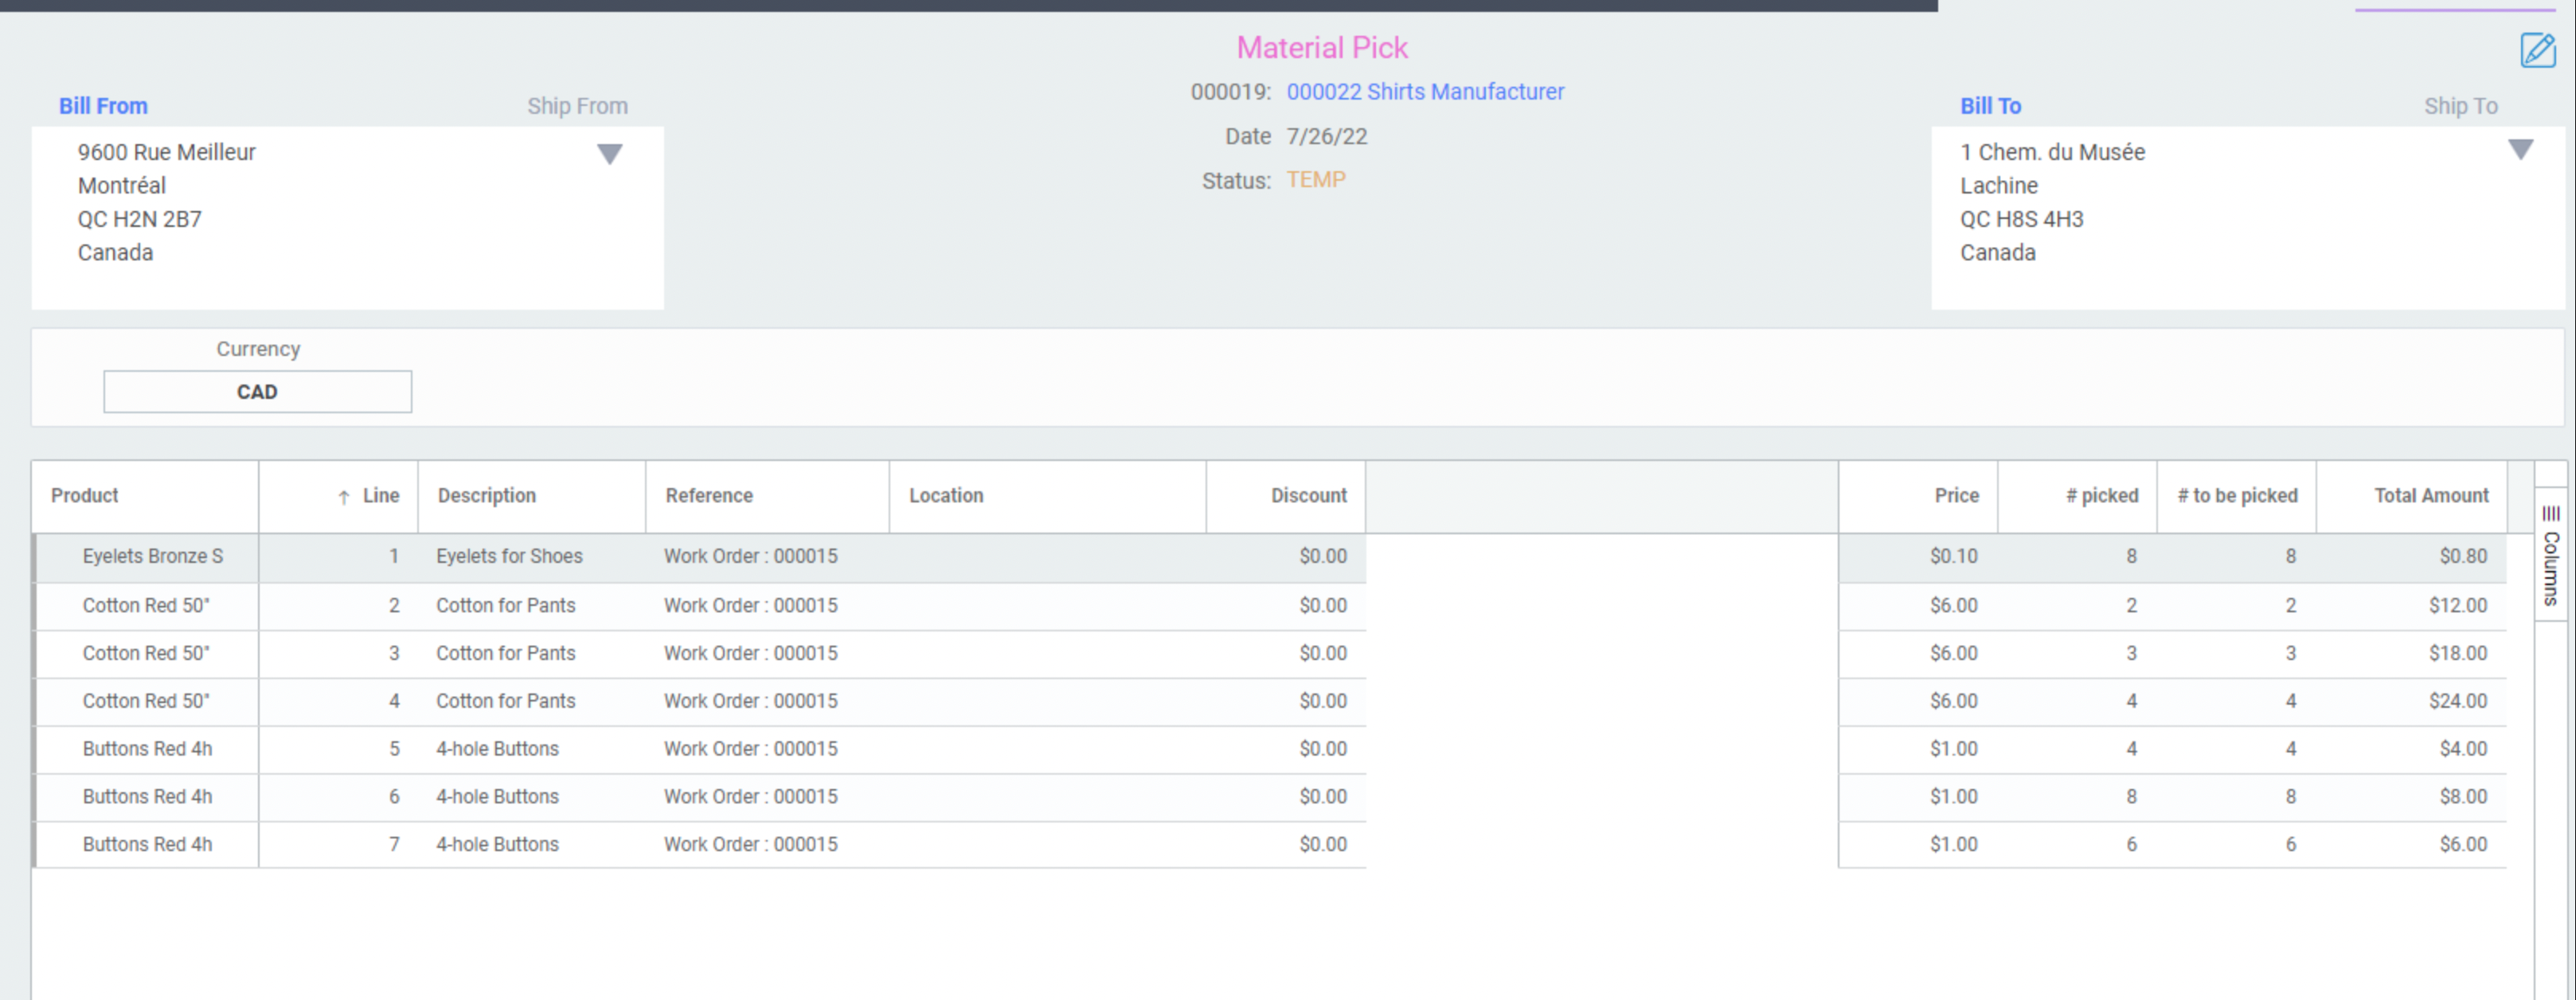The width and height of the screenshot is (2576, 1000).
Task: Click the Location column header
Action: (x=945, y=496)
